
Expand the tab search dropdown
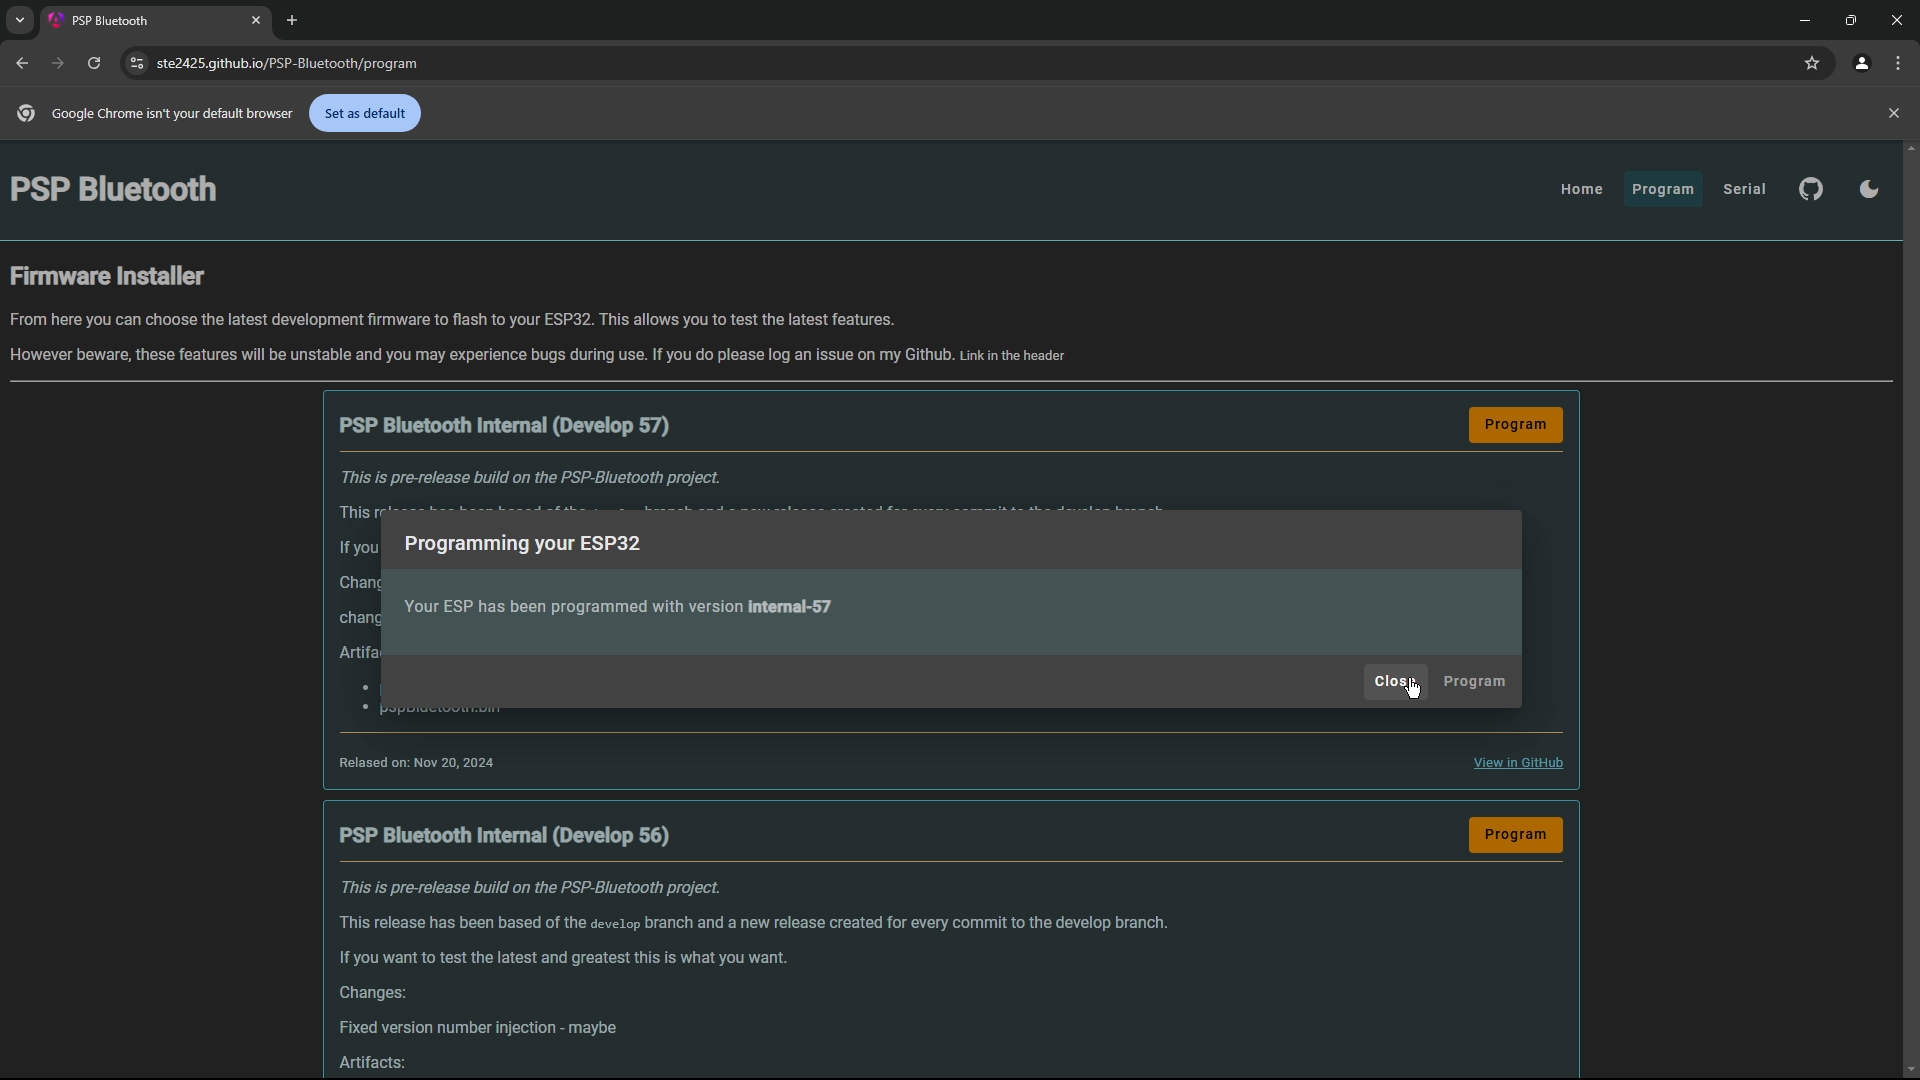(19, 20)
